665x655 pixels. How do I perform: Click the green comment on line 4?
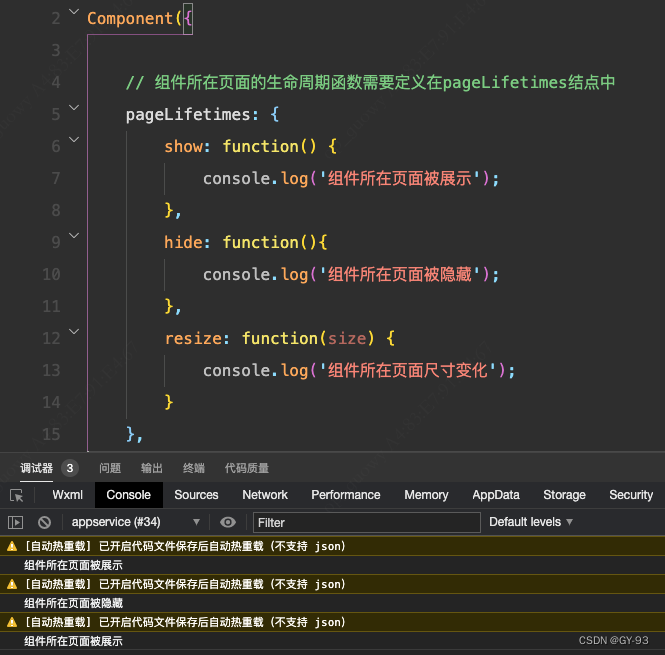(x=370, y=82)
